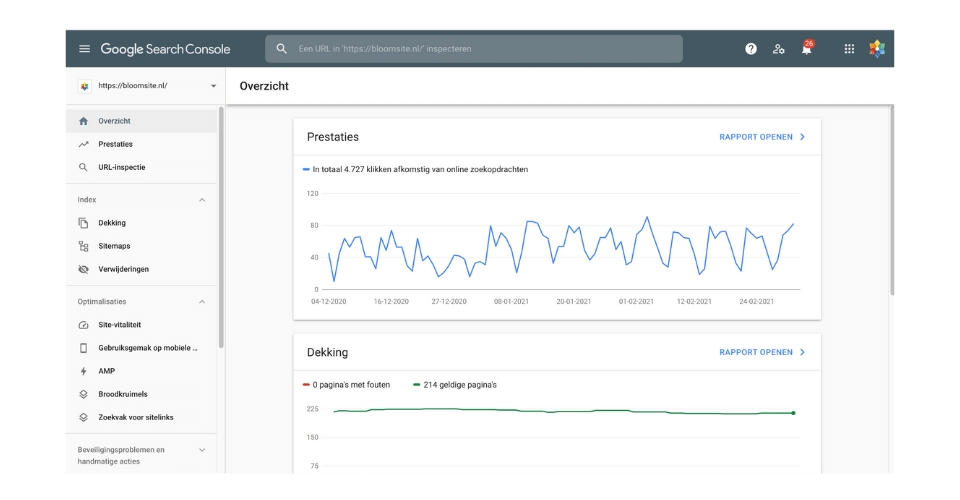Collapse the Index section
The width and height of the screenshot is (960, 500).
[202, 200]
